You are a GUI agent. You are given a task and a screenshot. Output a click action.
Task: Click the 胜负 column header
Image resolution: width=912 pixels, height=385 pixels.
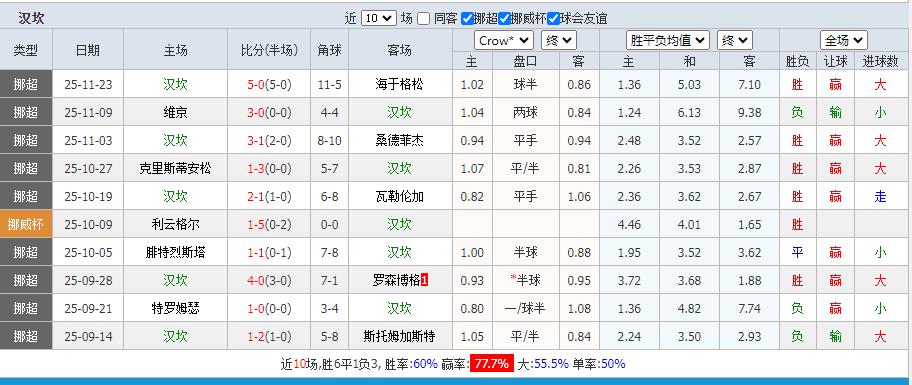pyautogui.click(x=797, y=61)
